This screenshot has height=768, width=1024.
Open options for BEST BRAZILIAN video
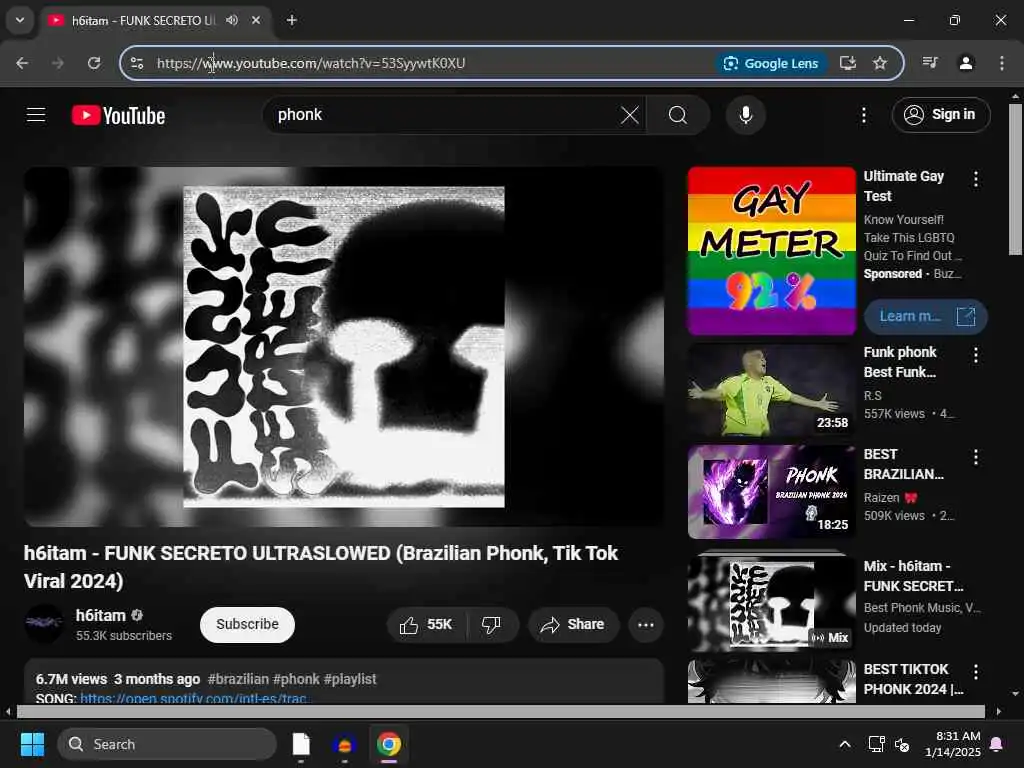[x=976, y=457]
